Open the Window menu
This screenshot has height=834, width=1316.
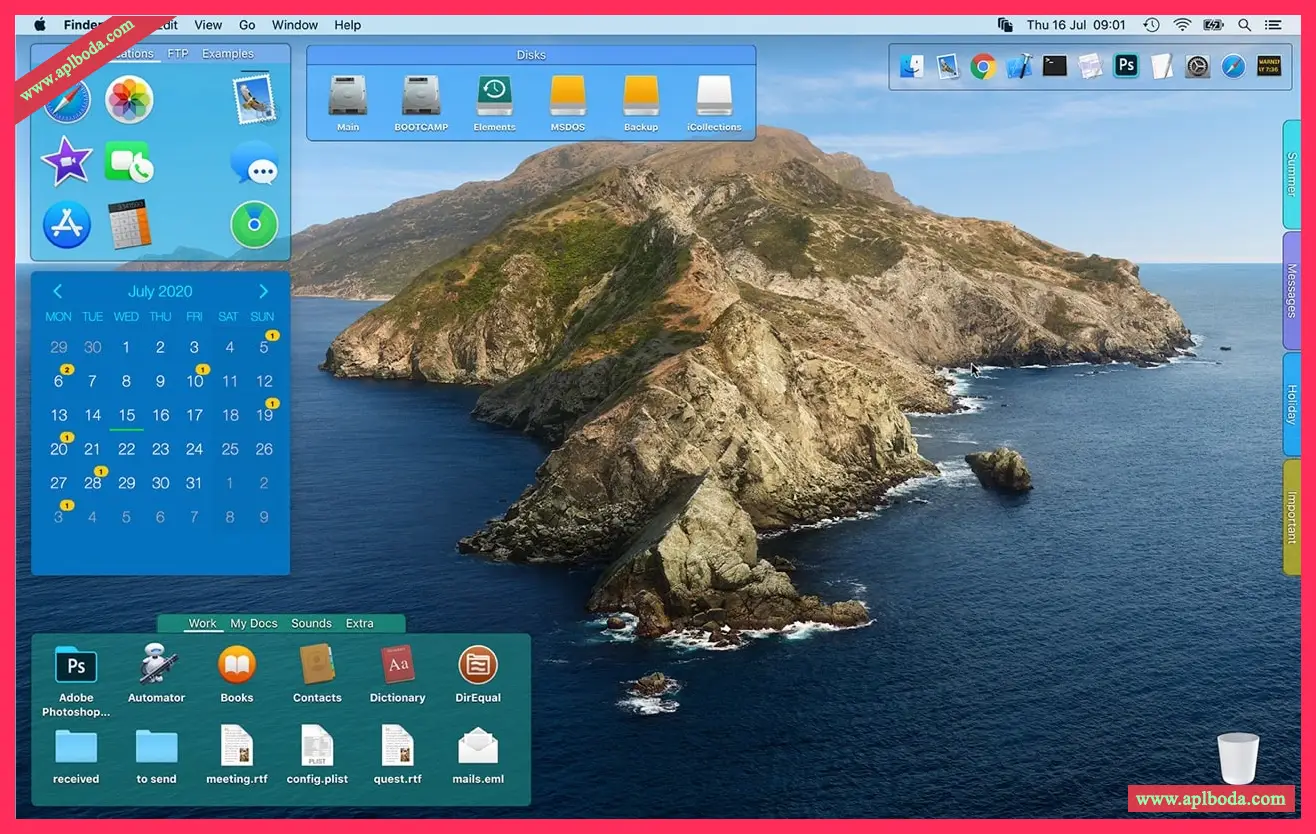coord(295,25)
